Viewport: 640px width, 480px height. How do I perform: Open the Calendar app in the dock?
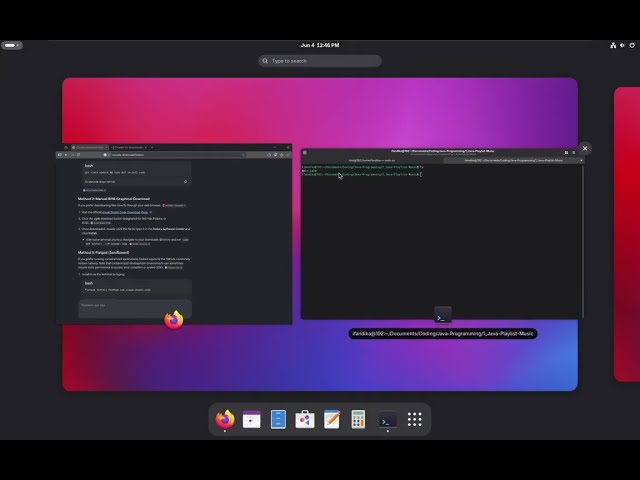pos(251,419)
